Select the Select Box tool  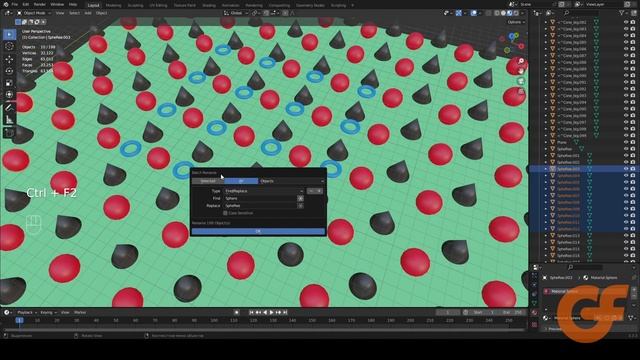pyautogui.click(x=9, y=35)
